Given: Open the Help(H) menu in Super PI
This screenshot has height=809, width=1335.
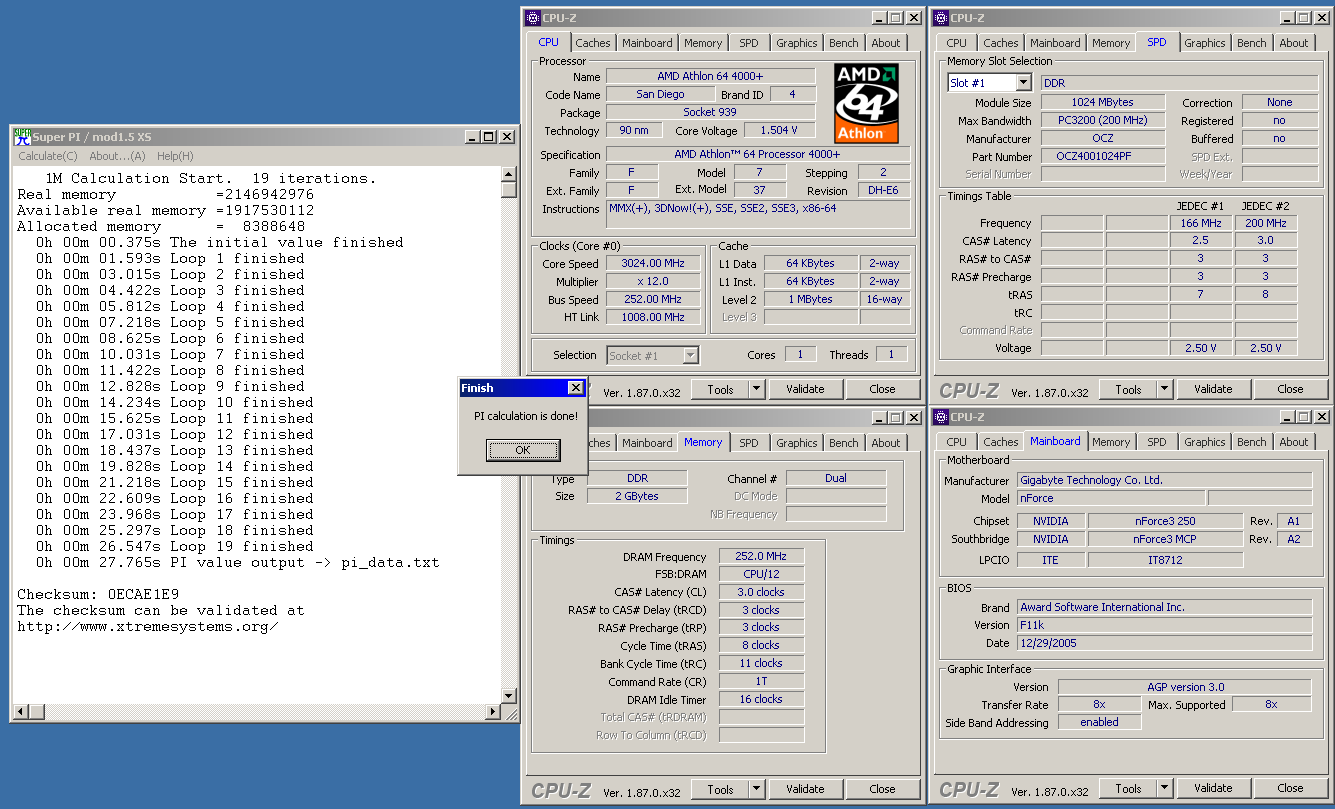Looking at the screenshot, I should [x=175, y=156].
